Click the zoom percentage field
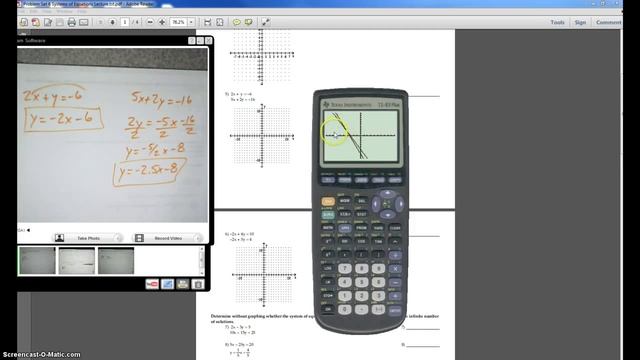 (x=178, y=22)
